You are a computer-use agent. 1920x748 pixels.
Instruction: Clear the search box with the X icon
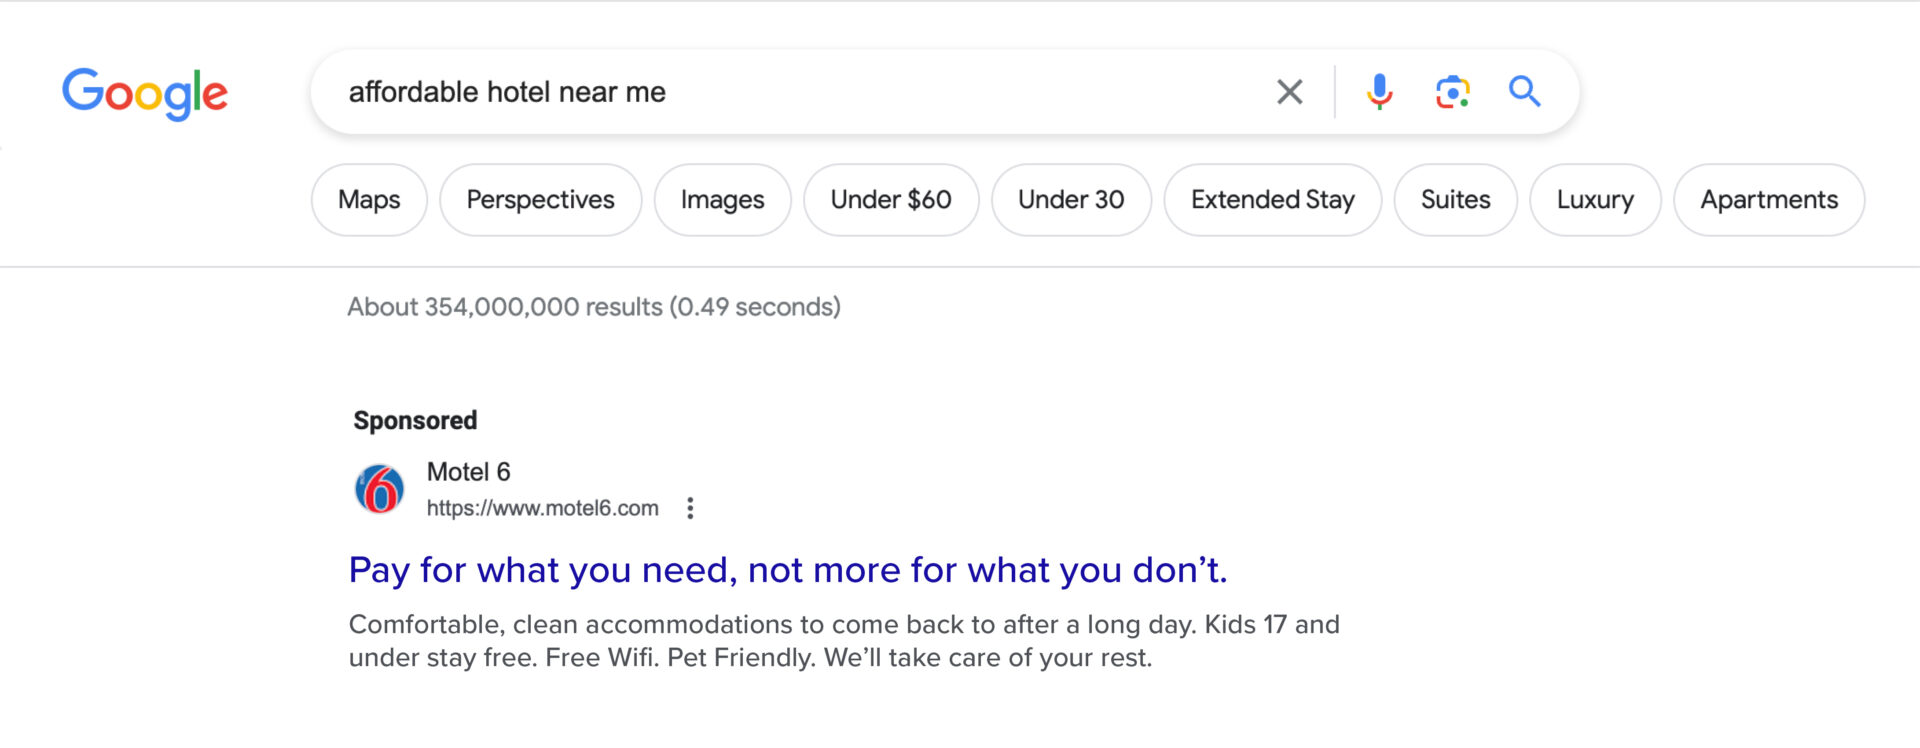[1289, 92]
